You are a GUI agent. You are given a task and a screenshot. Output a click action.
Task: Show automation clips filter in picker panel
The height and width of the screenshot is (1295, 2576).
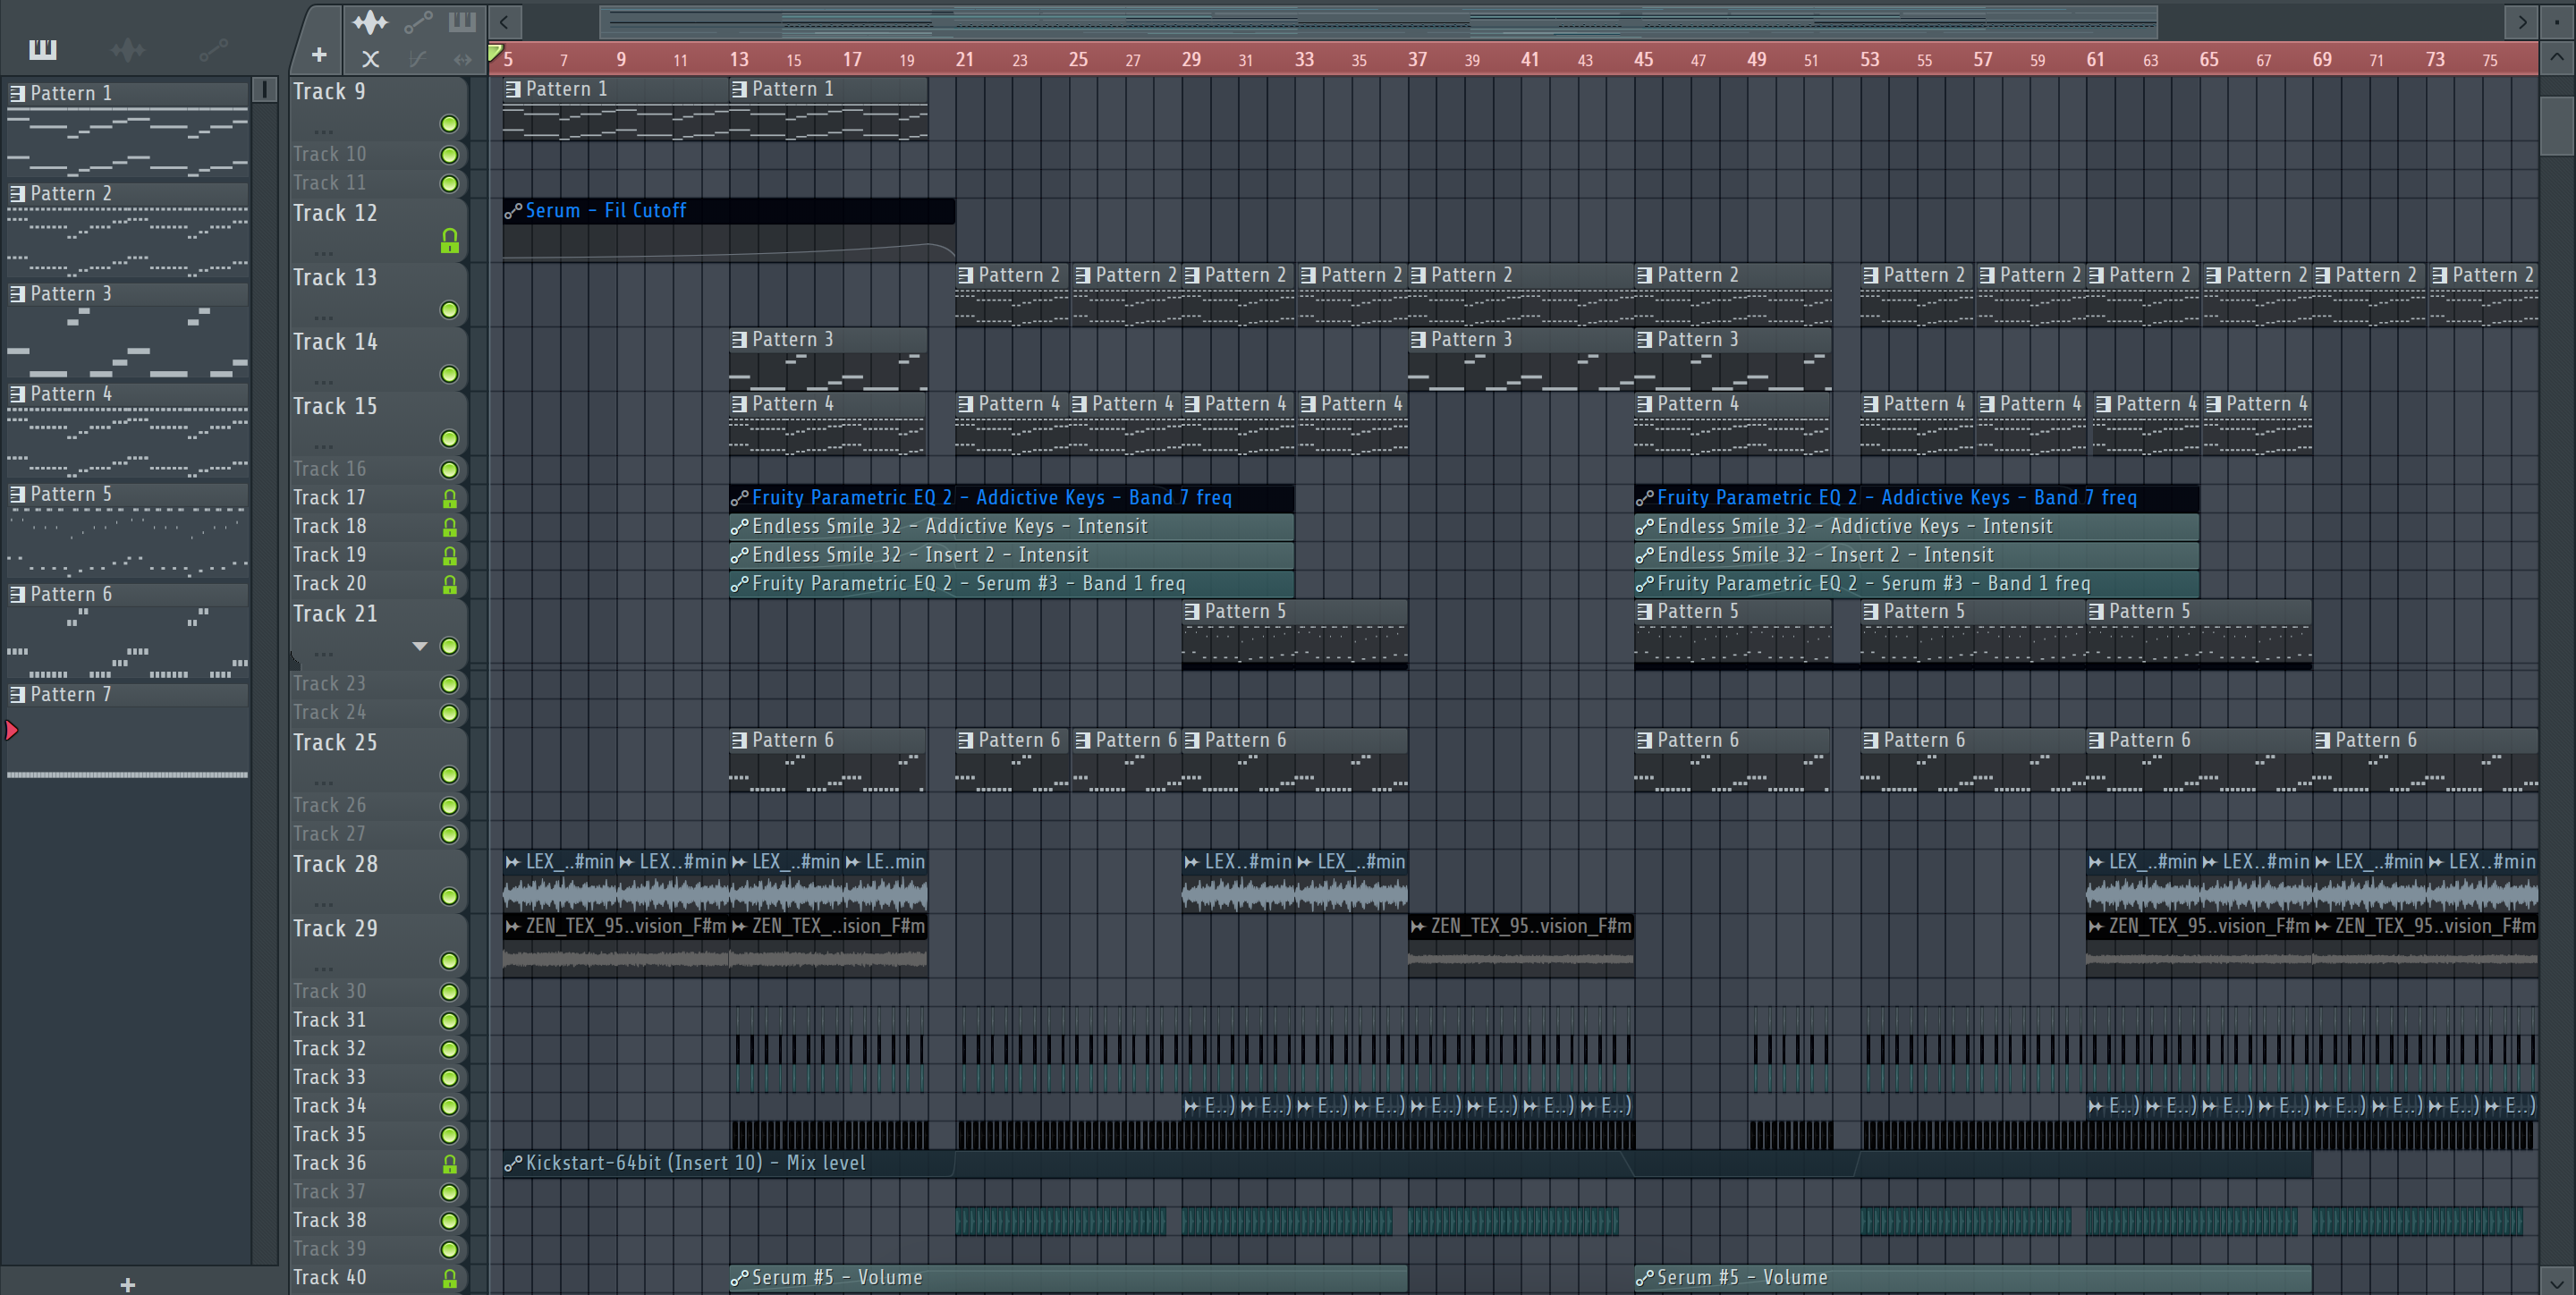213,49
